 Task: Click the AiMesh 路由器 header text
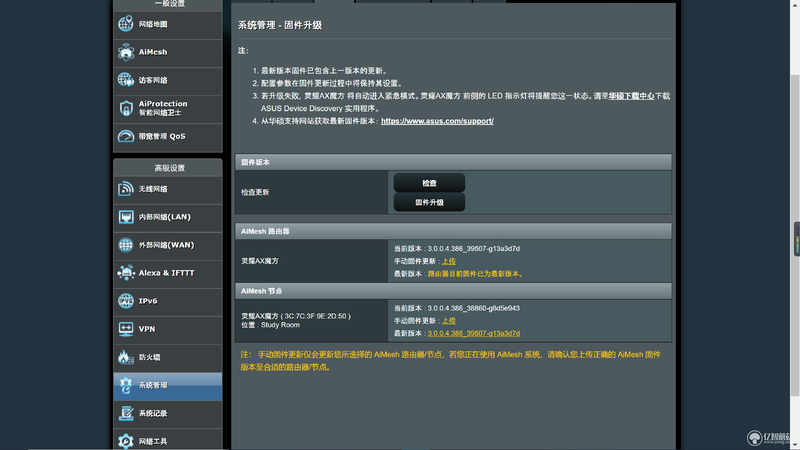[265, 231]
